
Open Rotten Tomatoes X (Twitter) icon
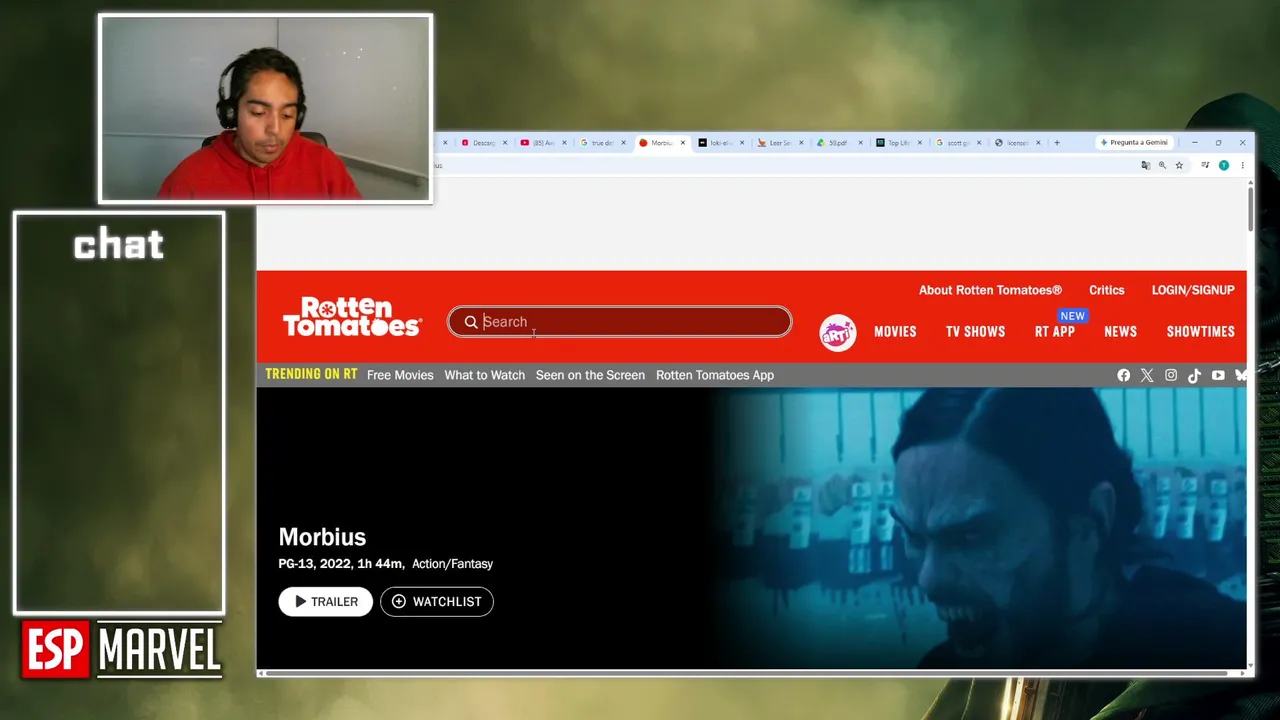(1147, 375)
